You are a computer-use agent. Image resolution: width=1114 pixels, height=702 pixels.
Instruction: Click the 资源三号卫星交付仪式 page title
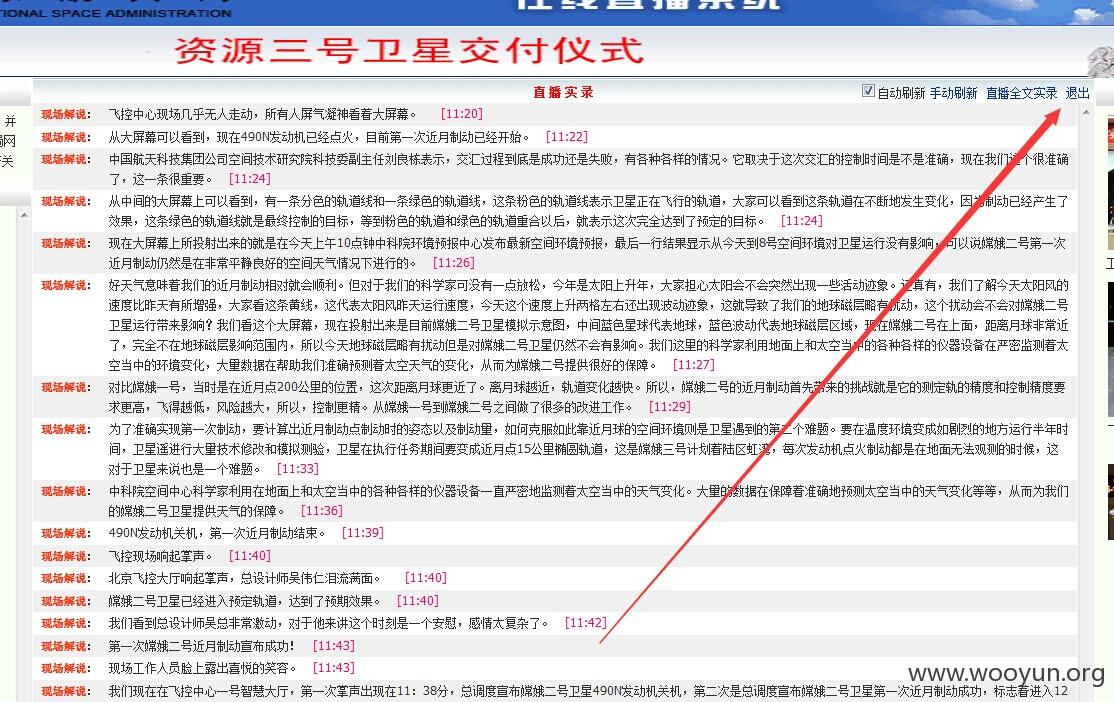point(409,50)
